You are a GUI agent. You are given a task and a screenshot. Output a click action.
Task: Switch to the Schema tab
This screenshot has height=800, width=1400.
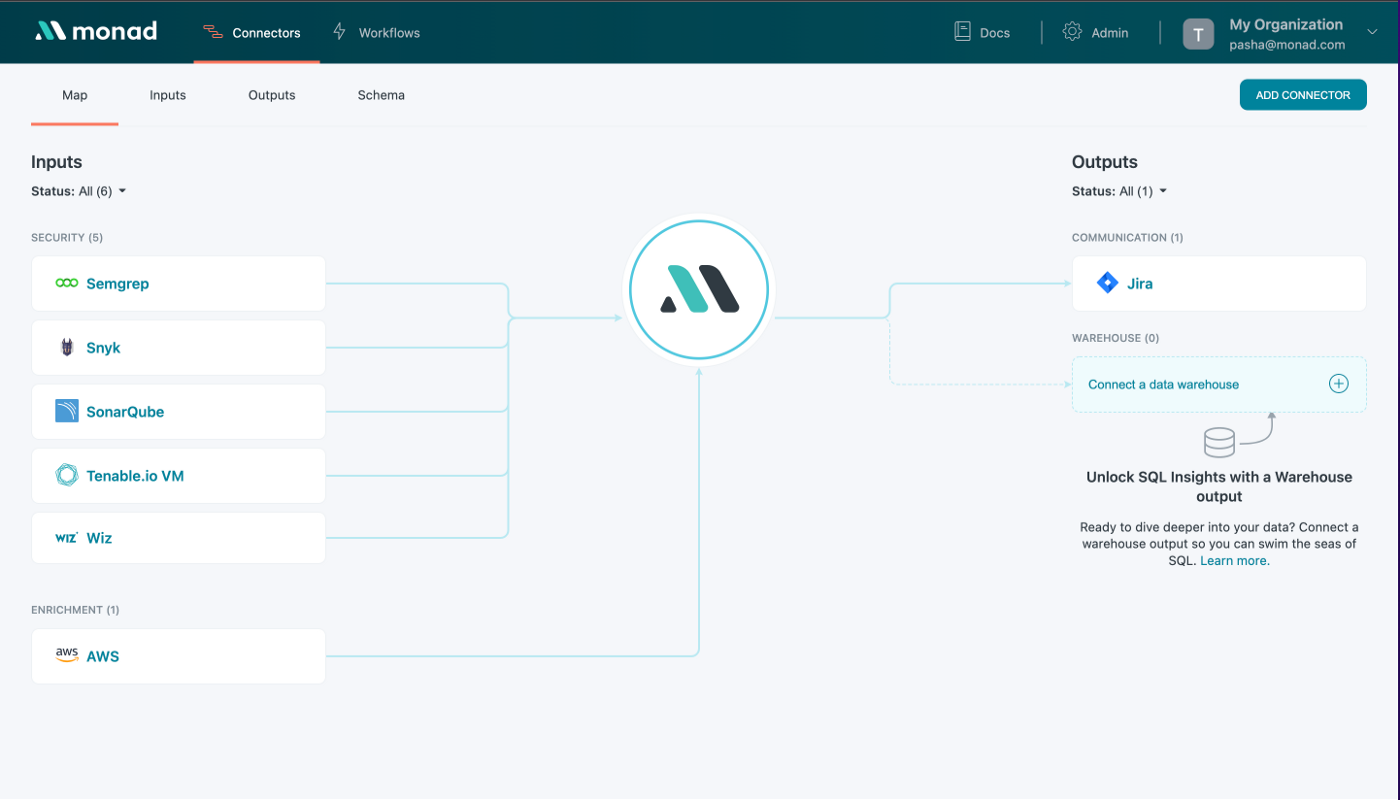381,95
